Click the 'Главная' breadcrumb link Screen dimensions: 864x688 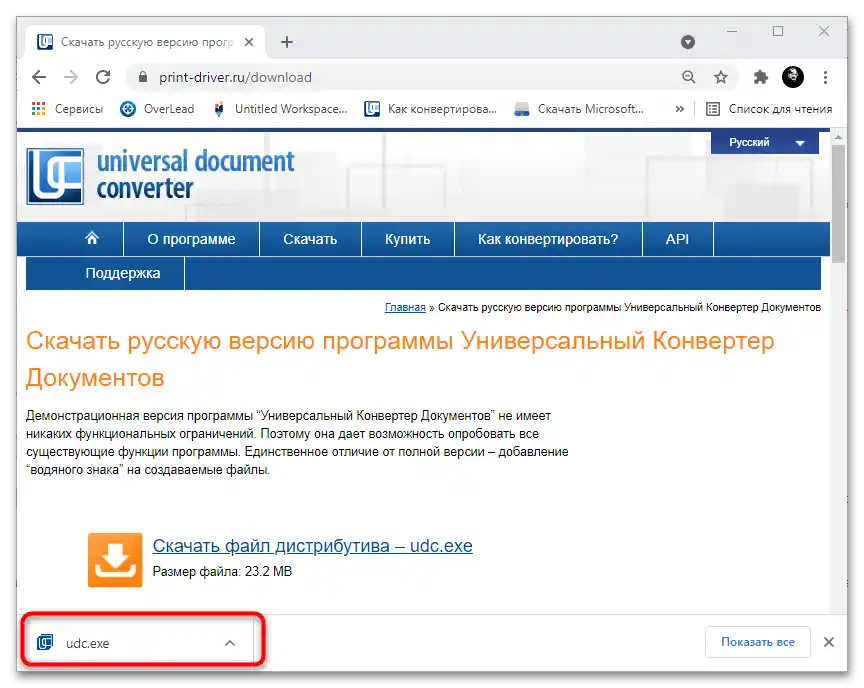click(x=405, y=307)
